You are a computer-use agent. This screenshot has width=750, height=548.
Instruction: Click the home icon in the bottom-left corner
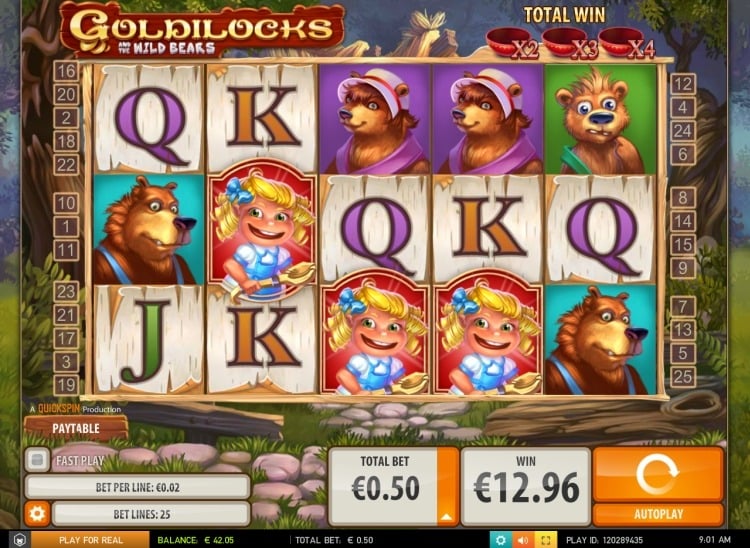pos(19,540)
